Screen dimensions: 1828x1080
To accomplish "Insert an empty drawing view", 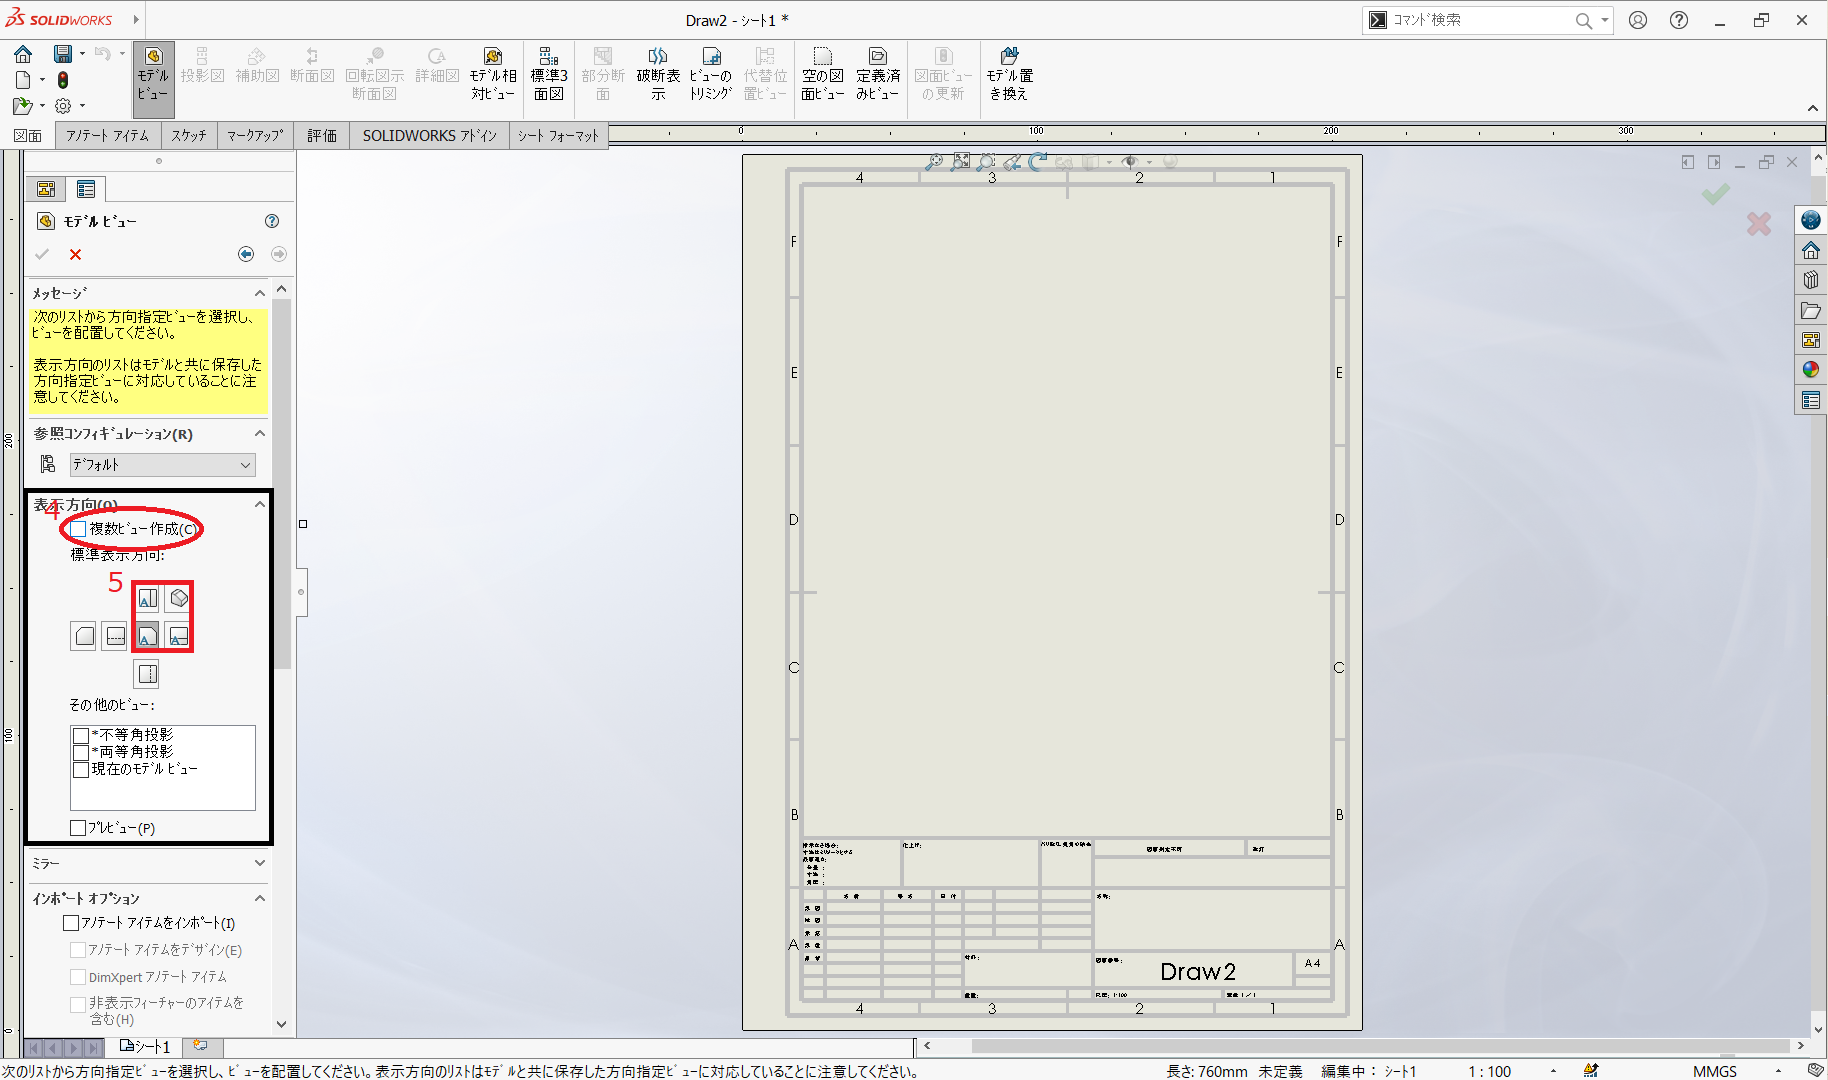I will pyautogui.click(x=822, y=74).
